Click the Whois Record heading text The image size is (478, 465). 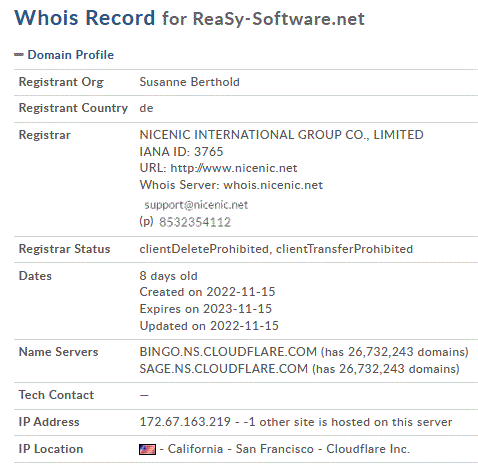[x=85, y=18]
